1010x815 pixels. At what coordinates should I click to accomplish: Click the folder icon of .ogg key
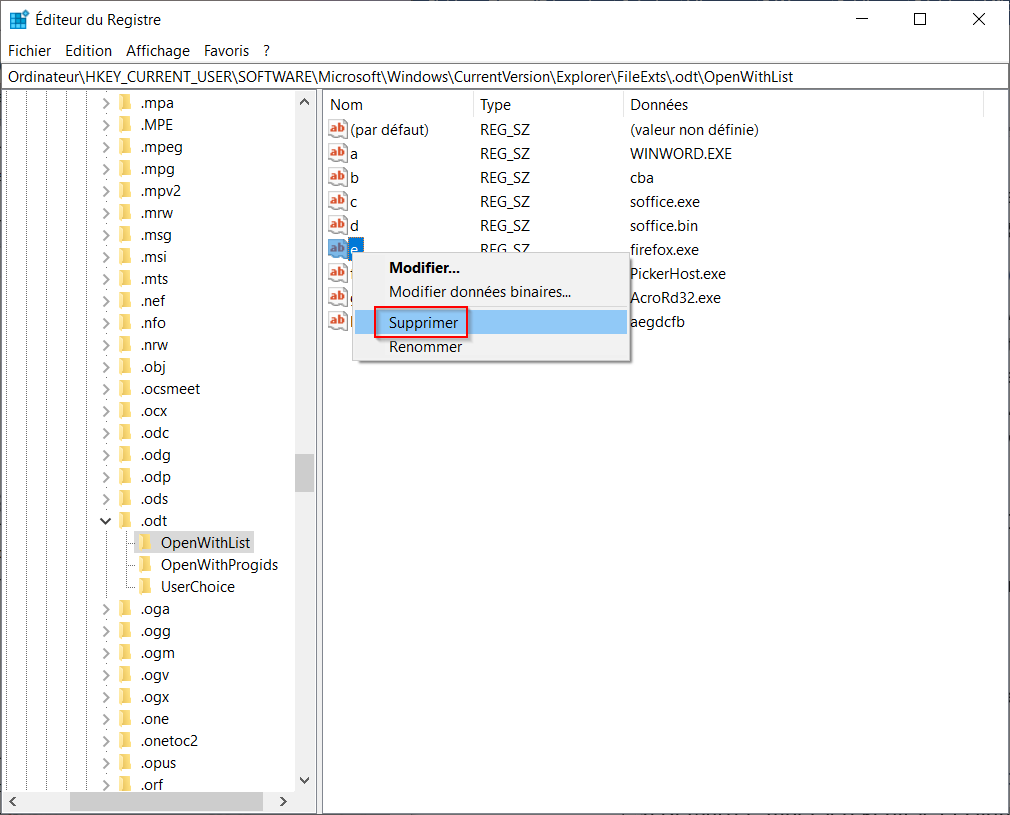[126, 631]
